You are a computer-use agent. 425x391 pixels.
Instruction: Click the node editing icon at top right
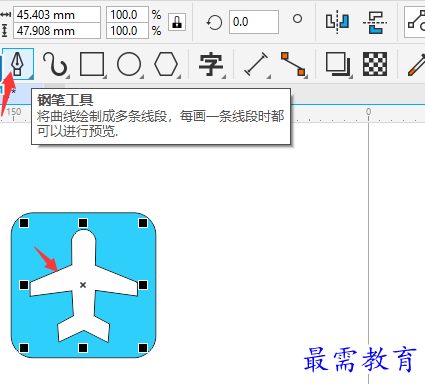pos(416,22)
